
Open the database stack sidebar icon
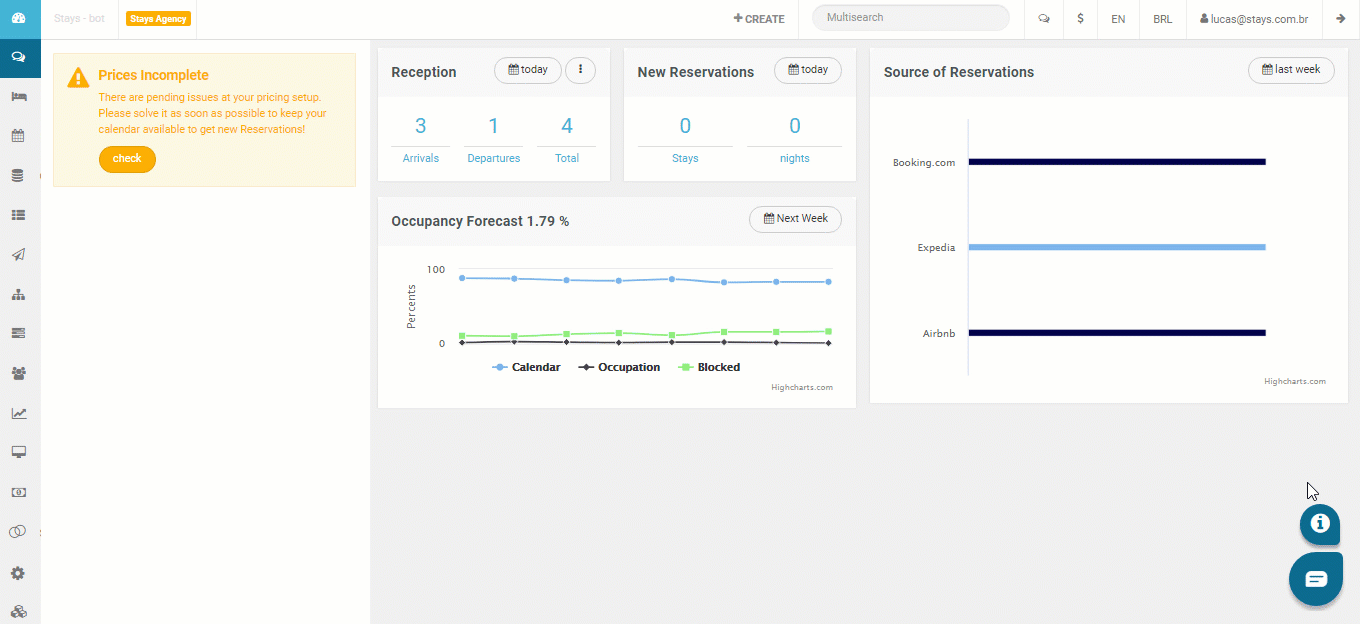click(18, 176)
